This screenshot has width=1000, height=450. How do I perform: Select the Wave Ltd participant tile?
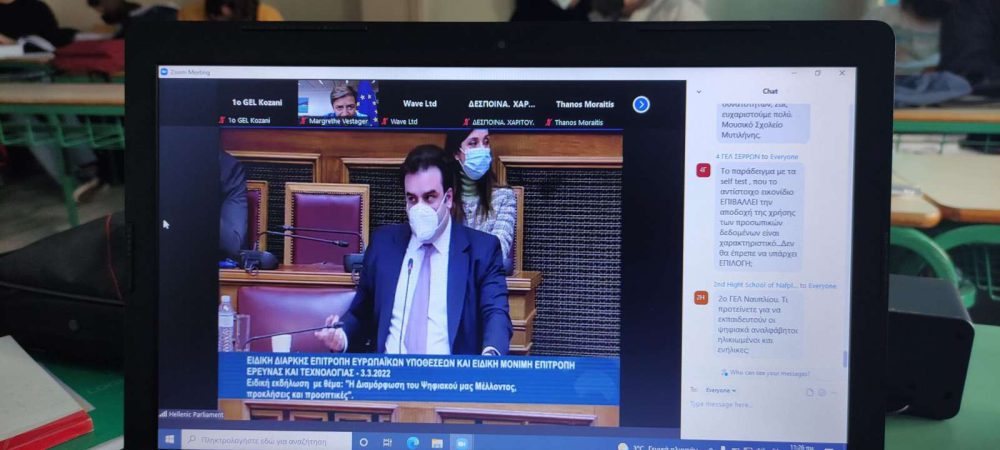pyautogui.click(x=412, y=103)
